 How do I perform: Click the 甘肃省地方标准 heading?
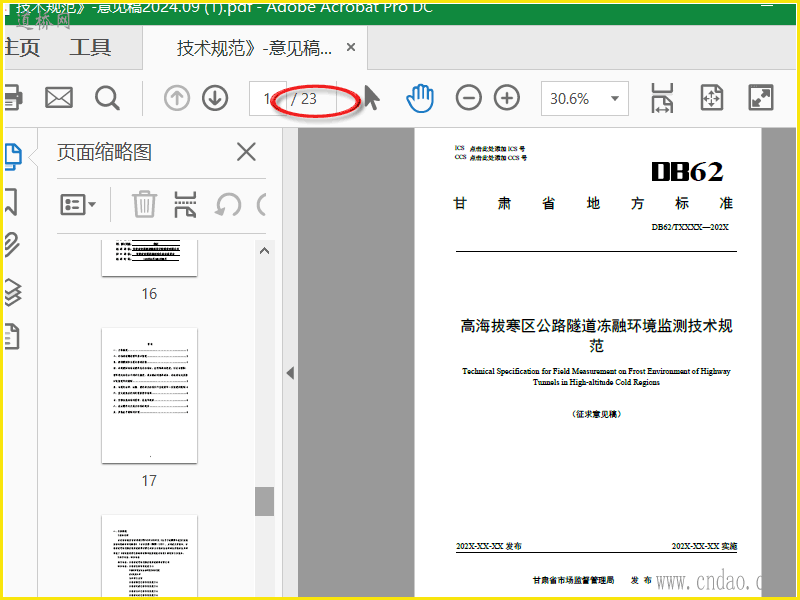pos(593,203)
